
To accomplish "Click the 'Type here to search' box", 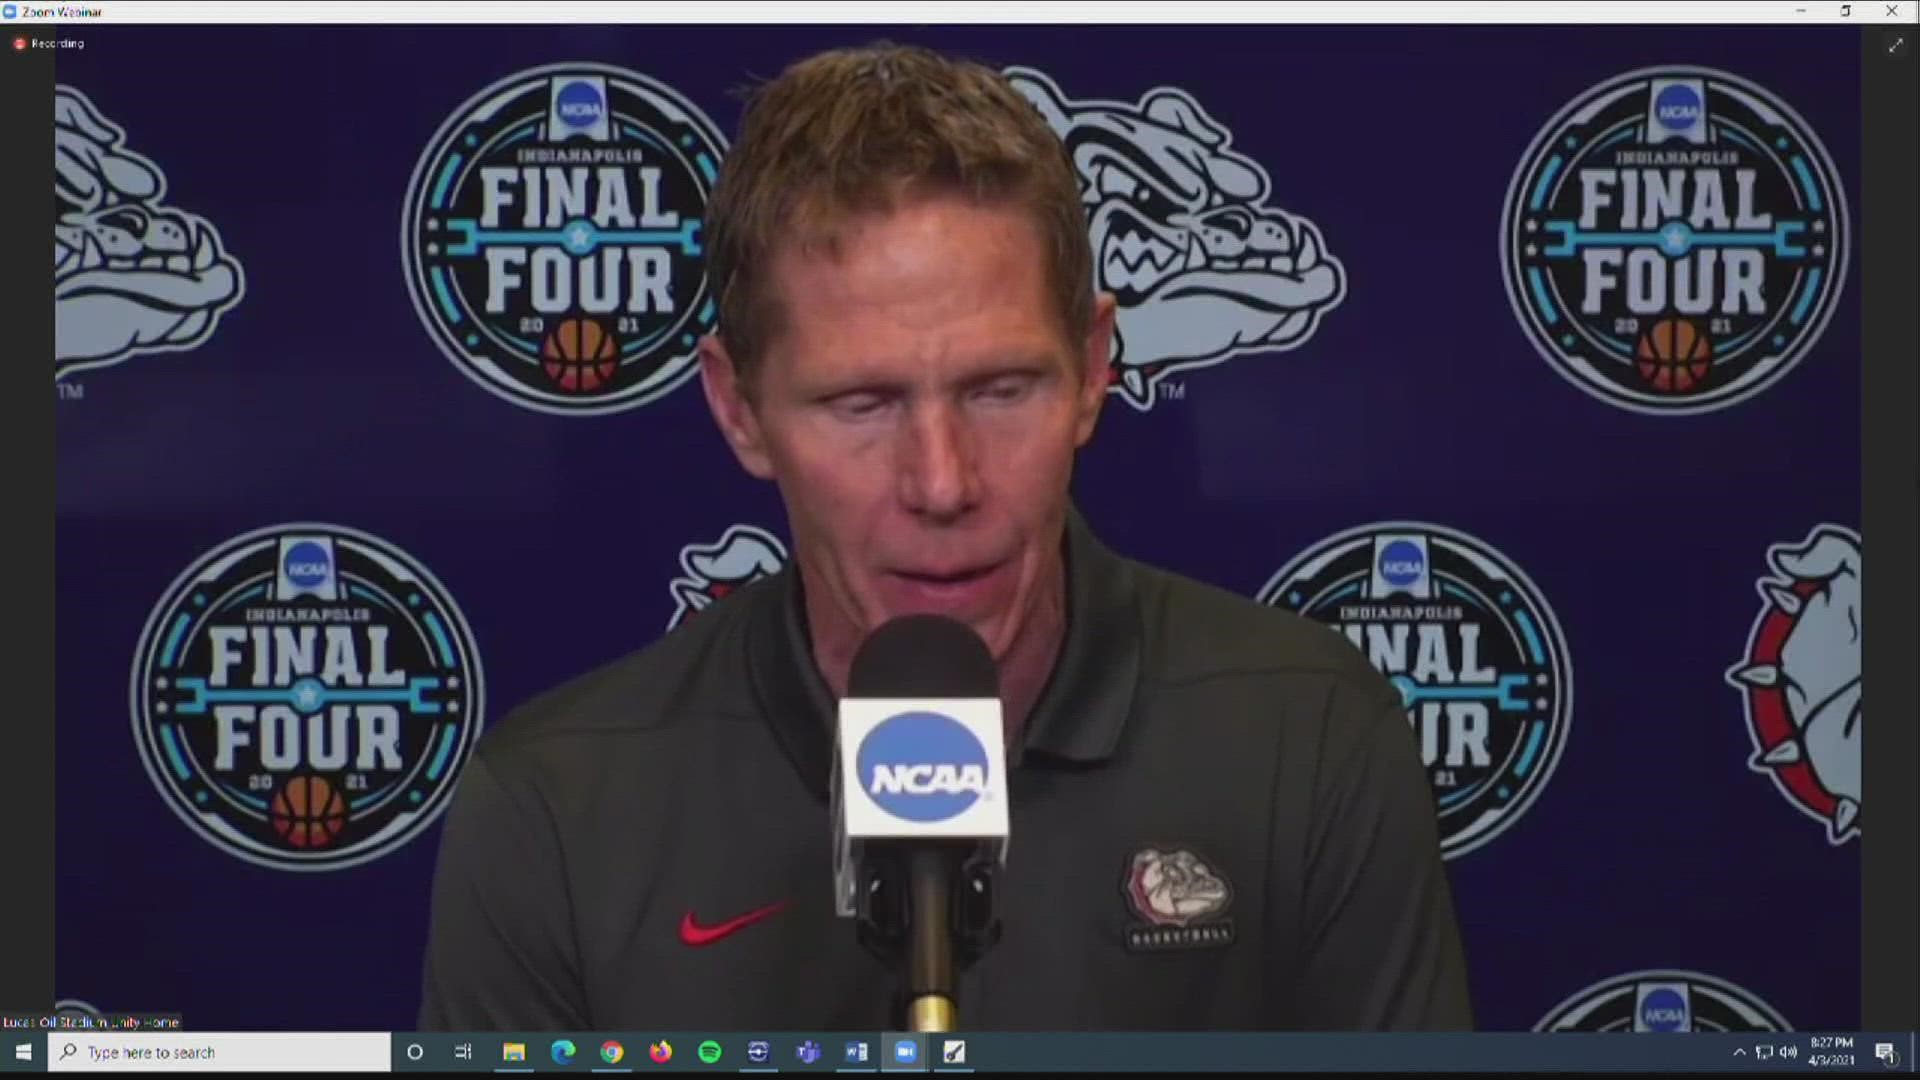I will coord(220,1052).
